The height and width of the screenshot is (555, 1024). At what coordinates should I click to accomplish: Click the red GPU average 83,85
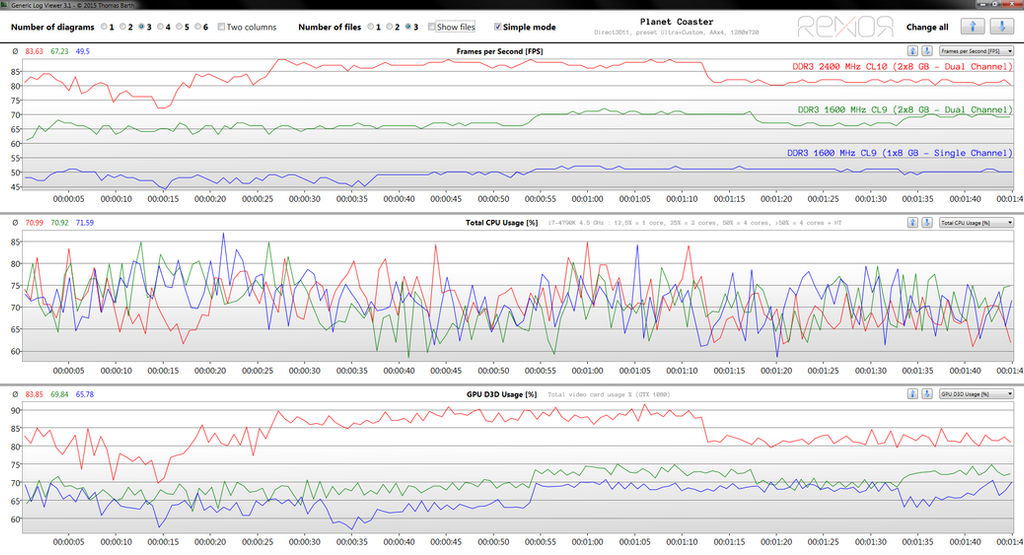point(34,394)
